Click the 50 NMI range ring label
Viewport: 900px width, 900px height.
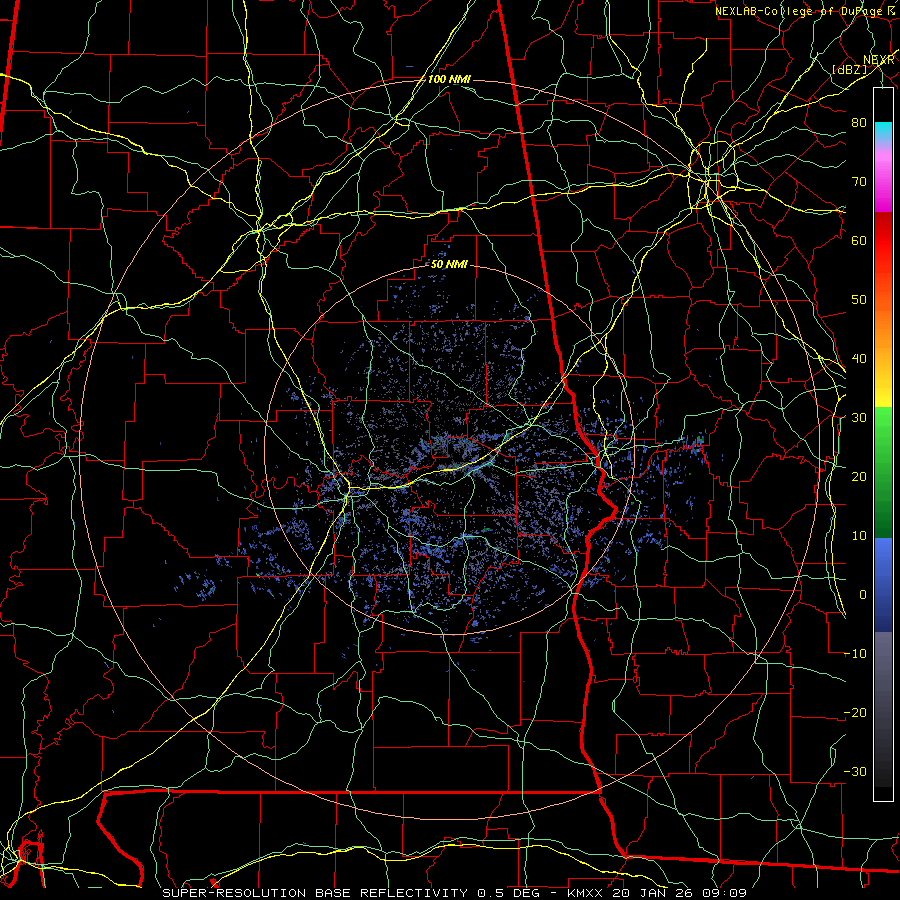[x=449, y=264]
